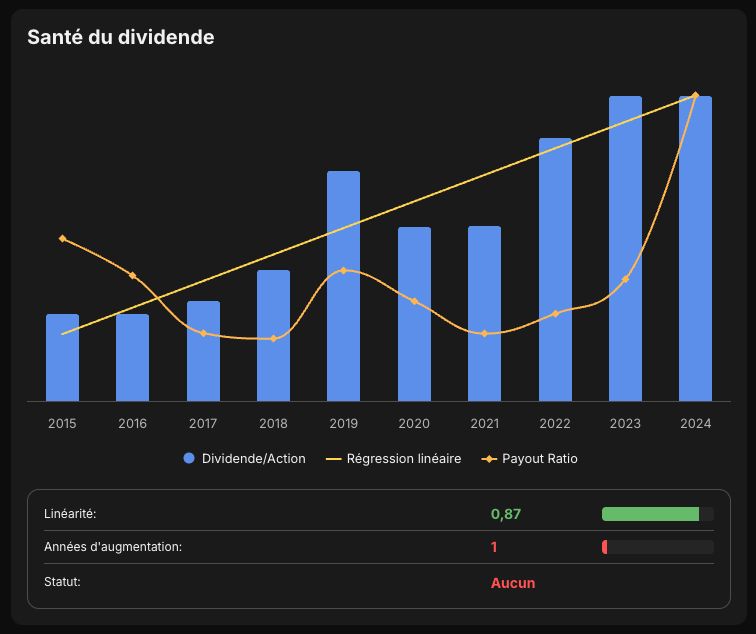This screenshot has width=756, height=634.
Task: Click the 2017 payout ratio data point
Action: (x=203, y=333)
